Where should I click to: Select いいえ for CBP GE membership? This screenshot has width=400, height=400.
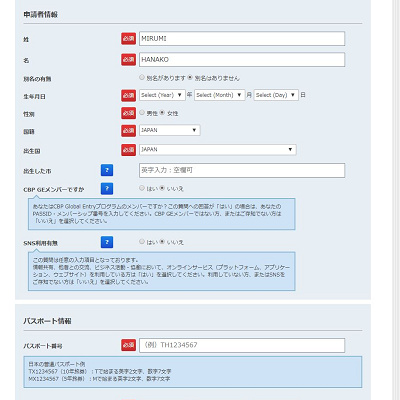(162, 188)
